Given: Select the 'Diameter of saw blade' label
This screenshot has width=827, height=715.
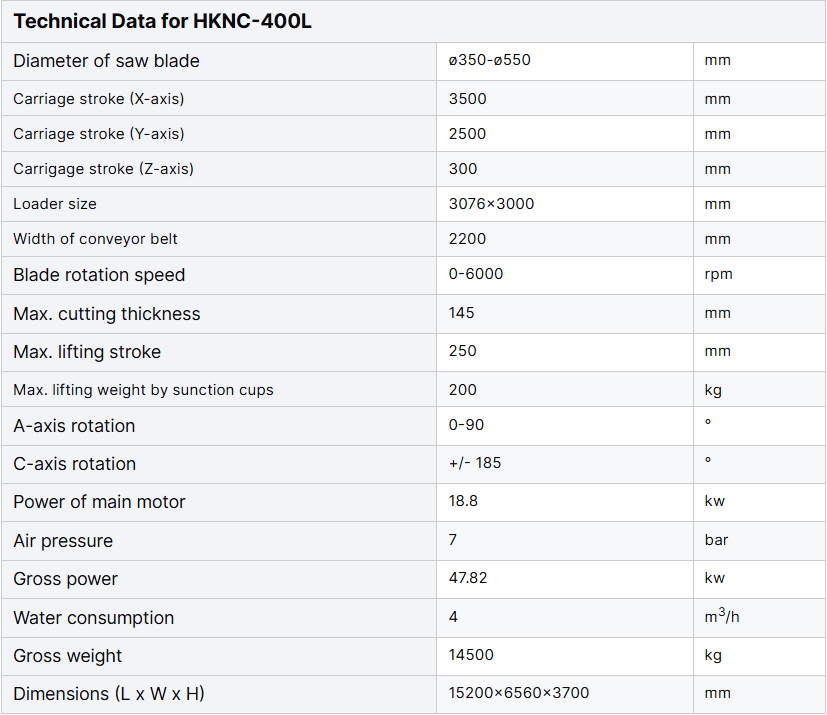Looking at the screenshot, I should pyautogui.click(x=106, y=61).
